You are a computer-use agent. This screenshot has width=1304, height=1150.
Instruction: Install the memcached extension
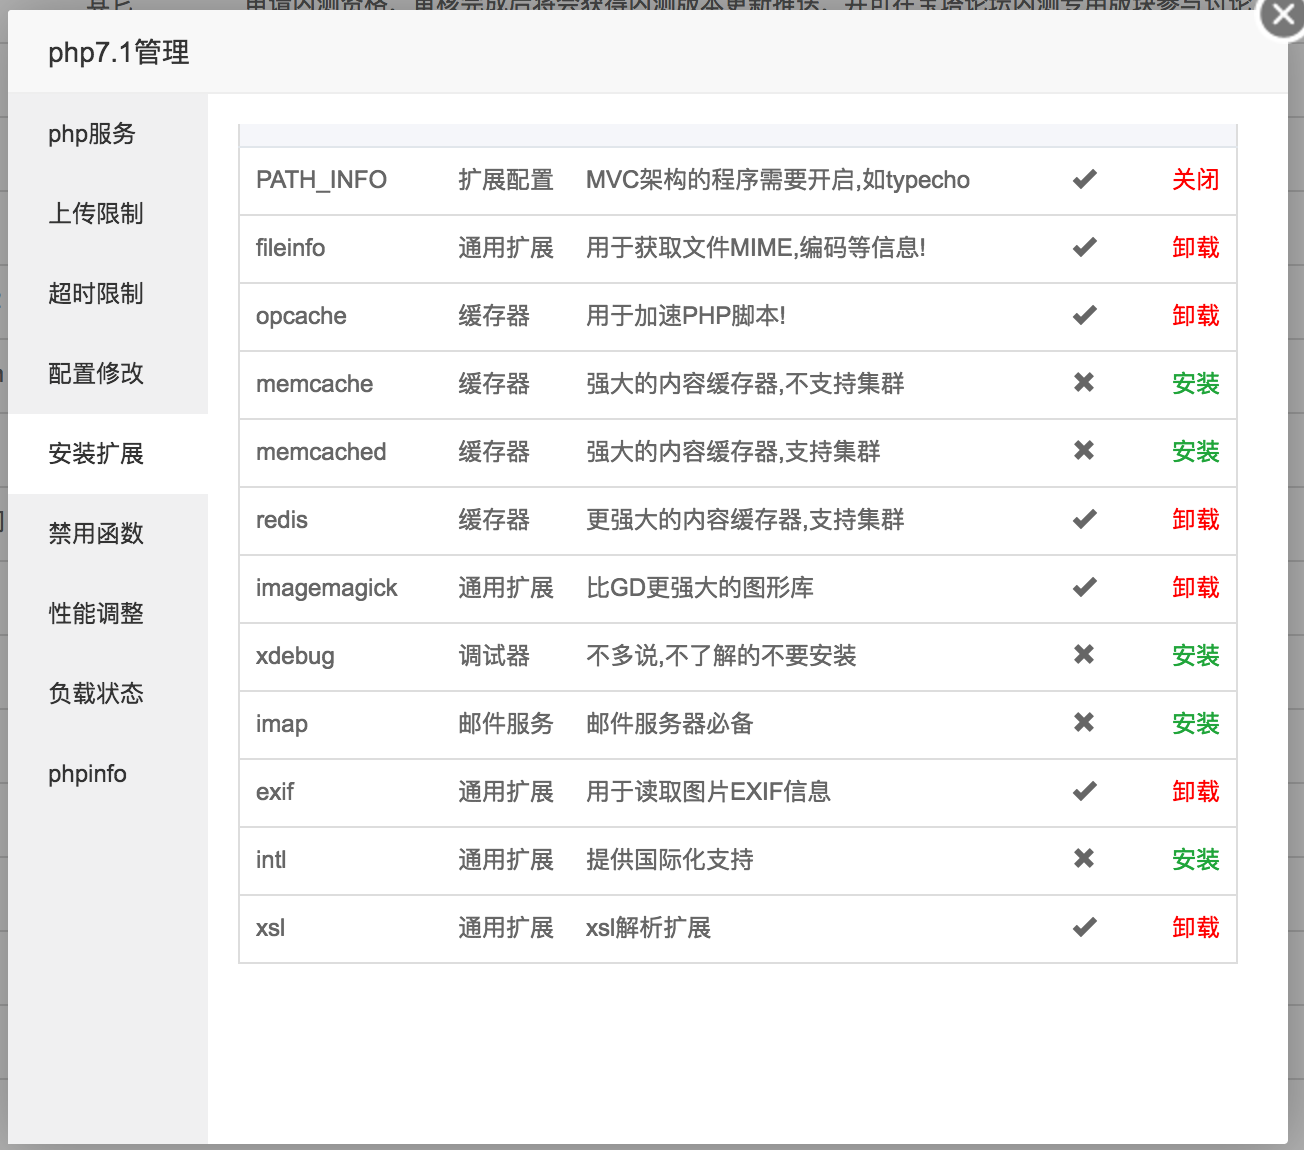coord(1196,452)
